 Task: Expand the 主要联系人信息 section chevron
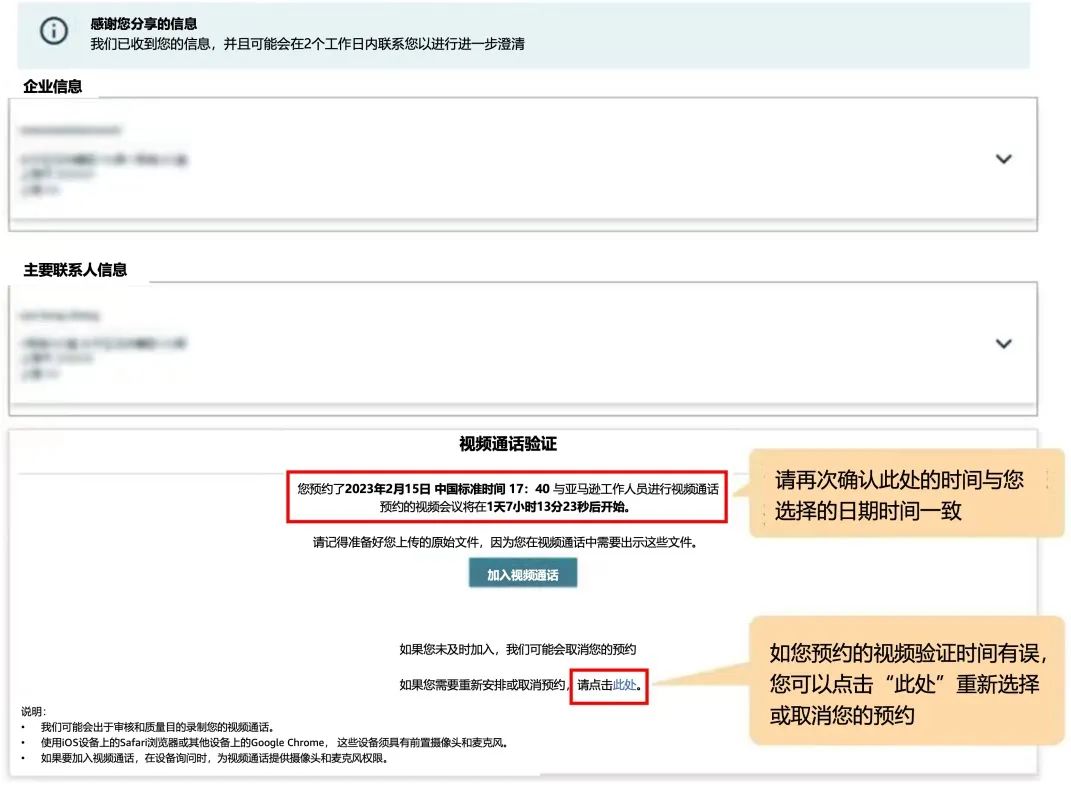1003,344
